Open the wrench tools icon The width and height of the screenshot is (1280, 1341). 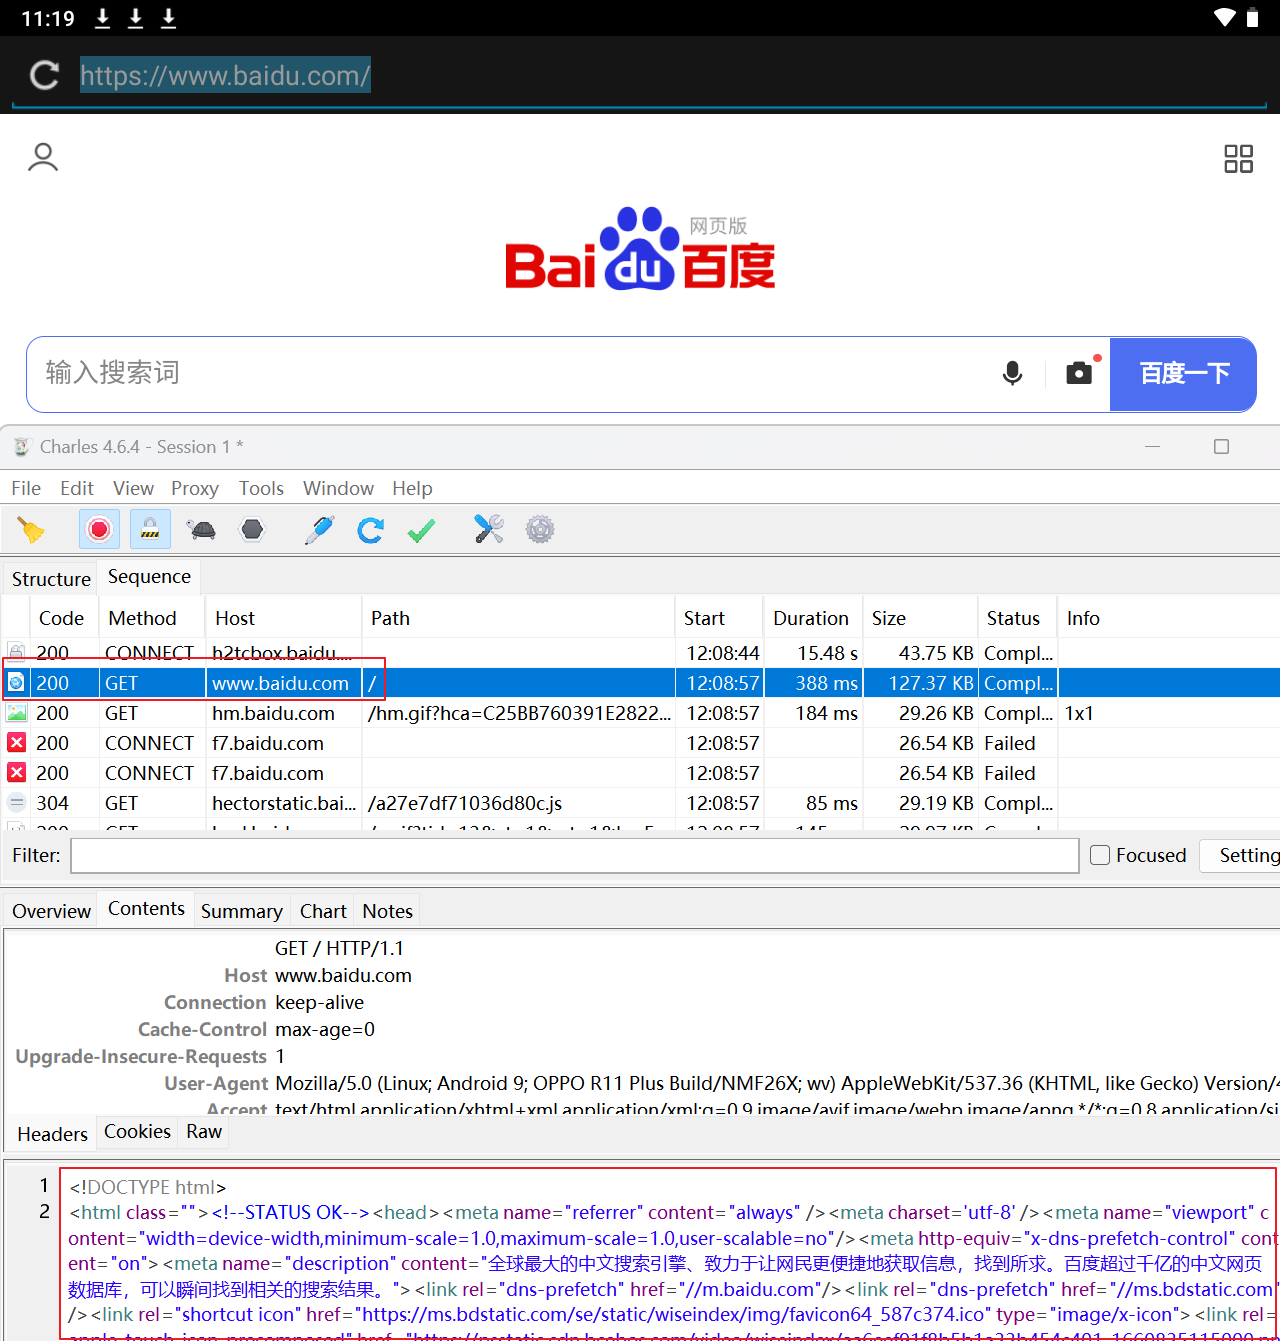[489, 529]
